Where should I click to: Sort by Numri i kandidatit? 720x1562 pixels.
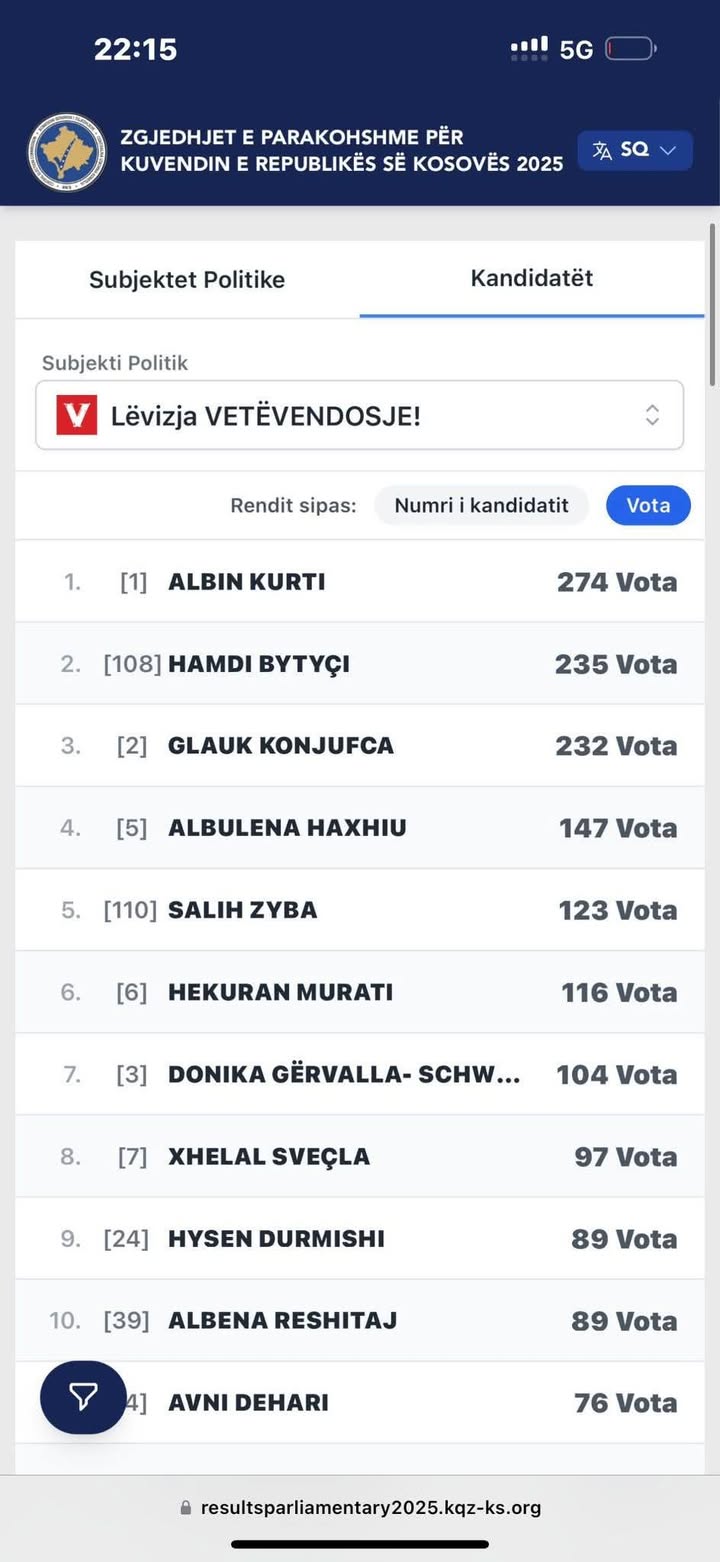[x=481, y=505]
